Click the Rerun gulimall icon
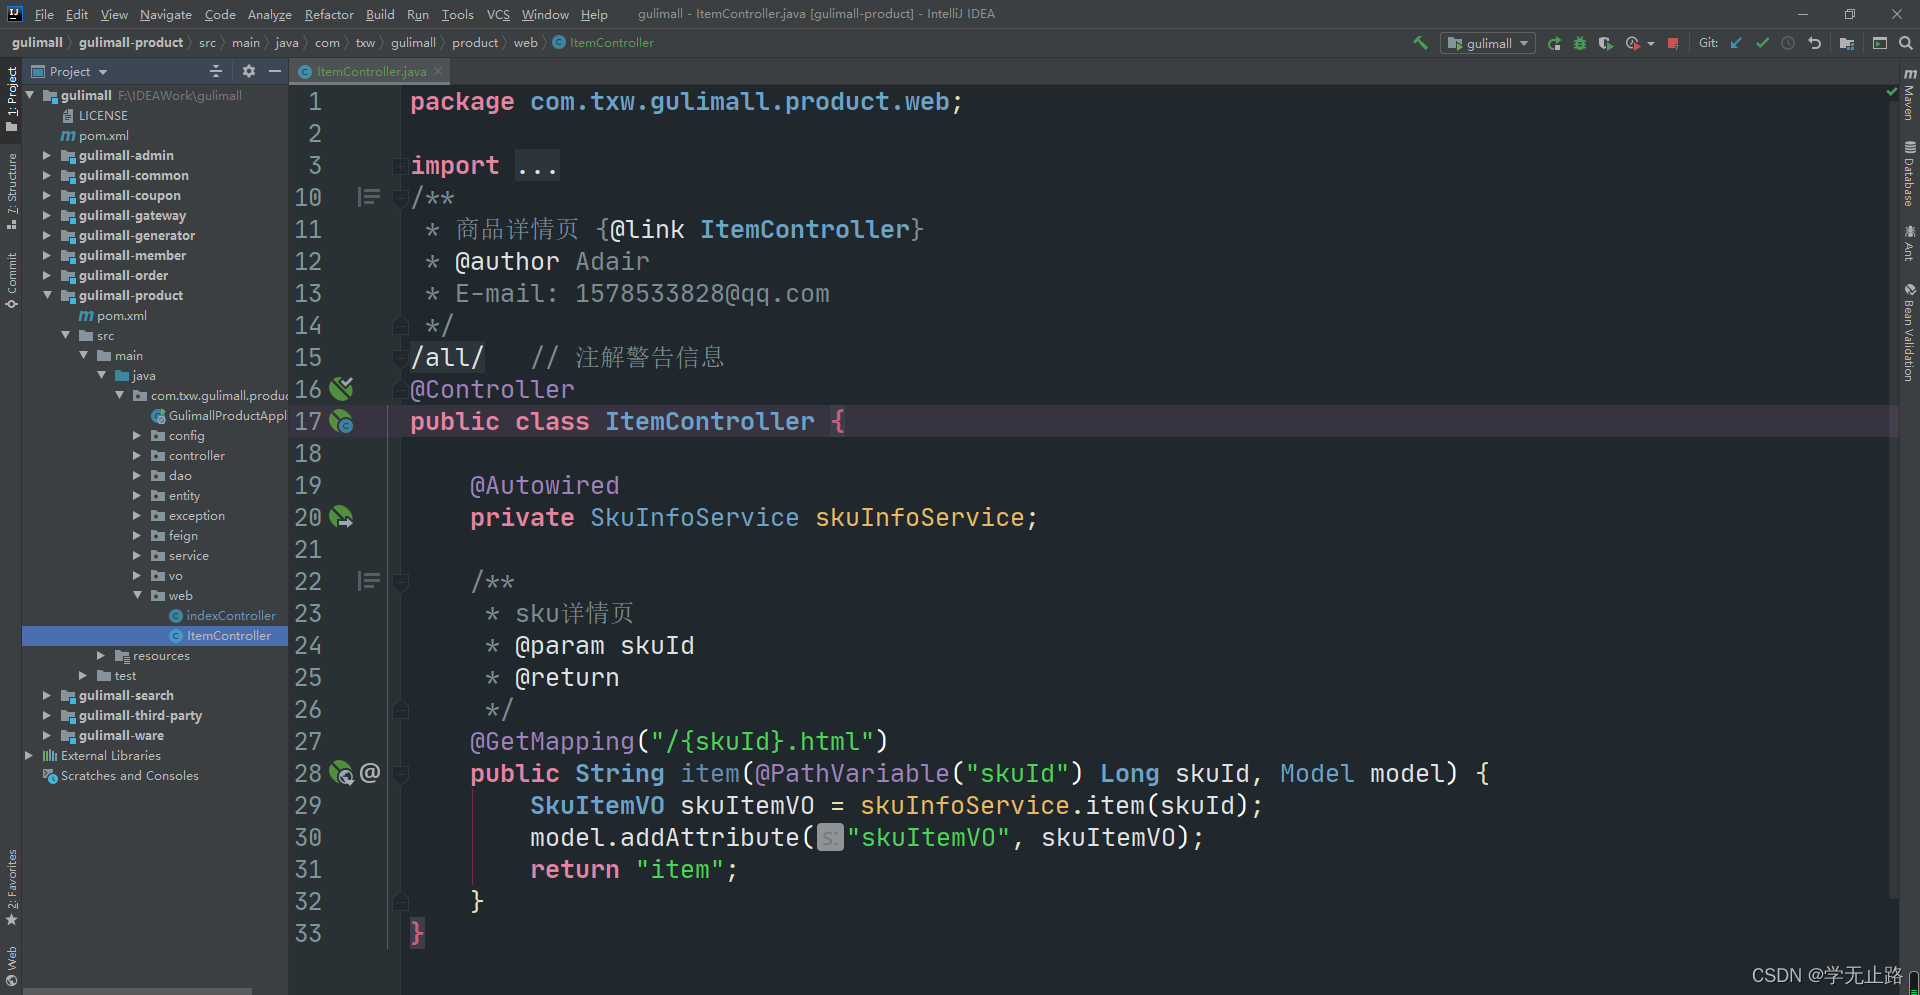The height and width of the screenshot is (995, 1920). 1554,43
